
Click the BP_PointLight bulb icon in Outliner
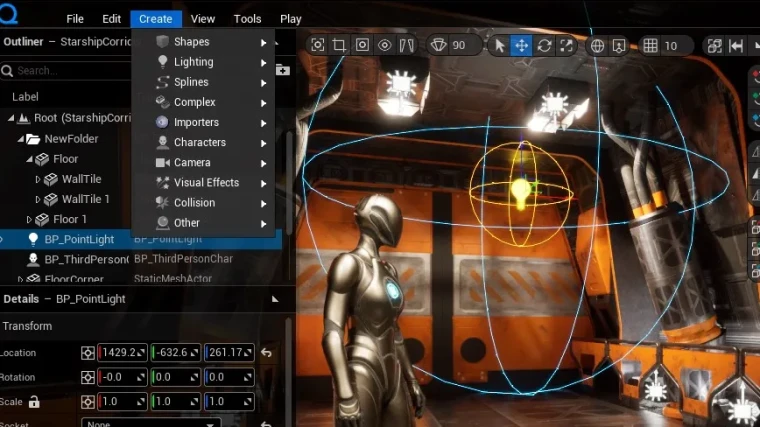(33, 238)
